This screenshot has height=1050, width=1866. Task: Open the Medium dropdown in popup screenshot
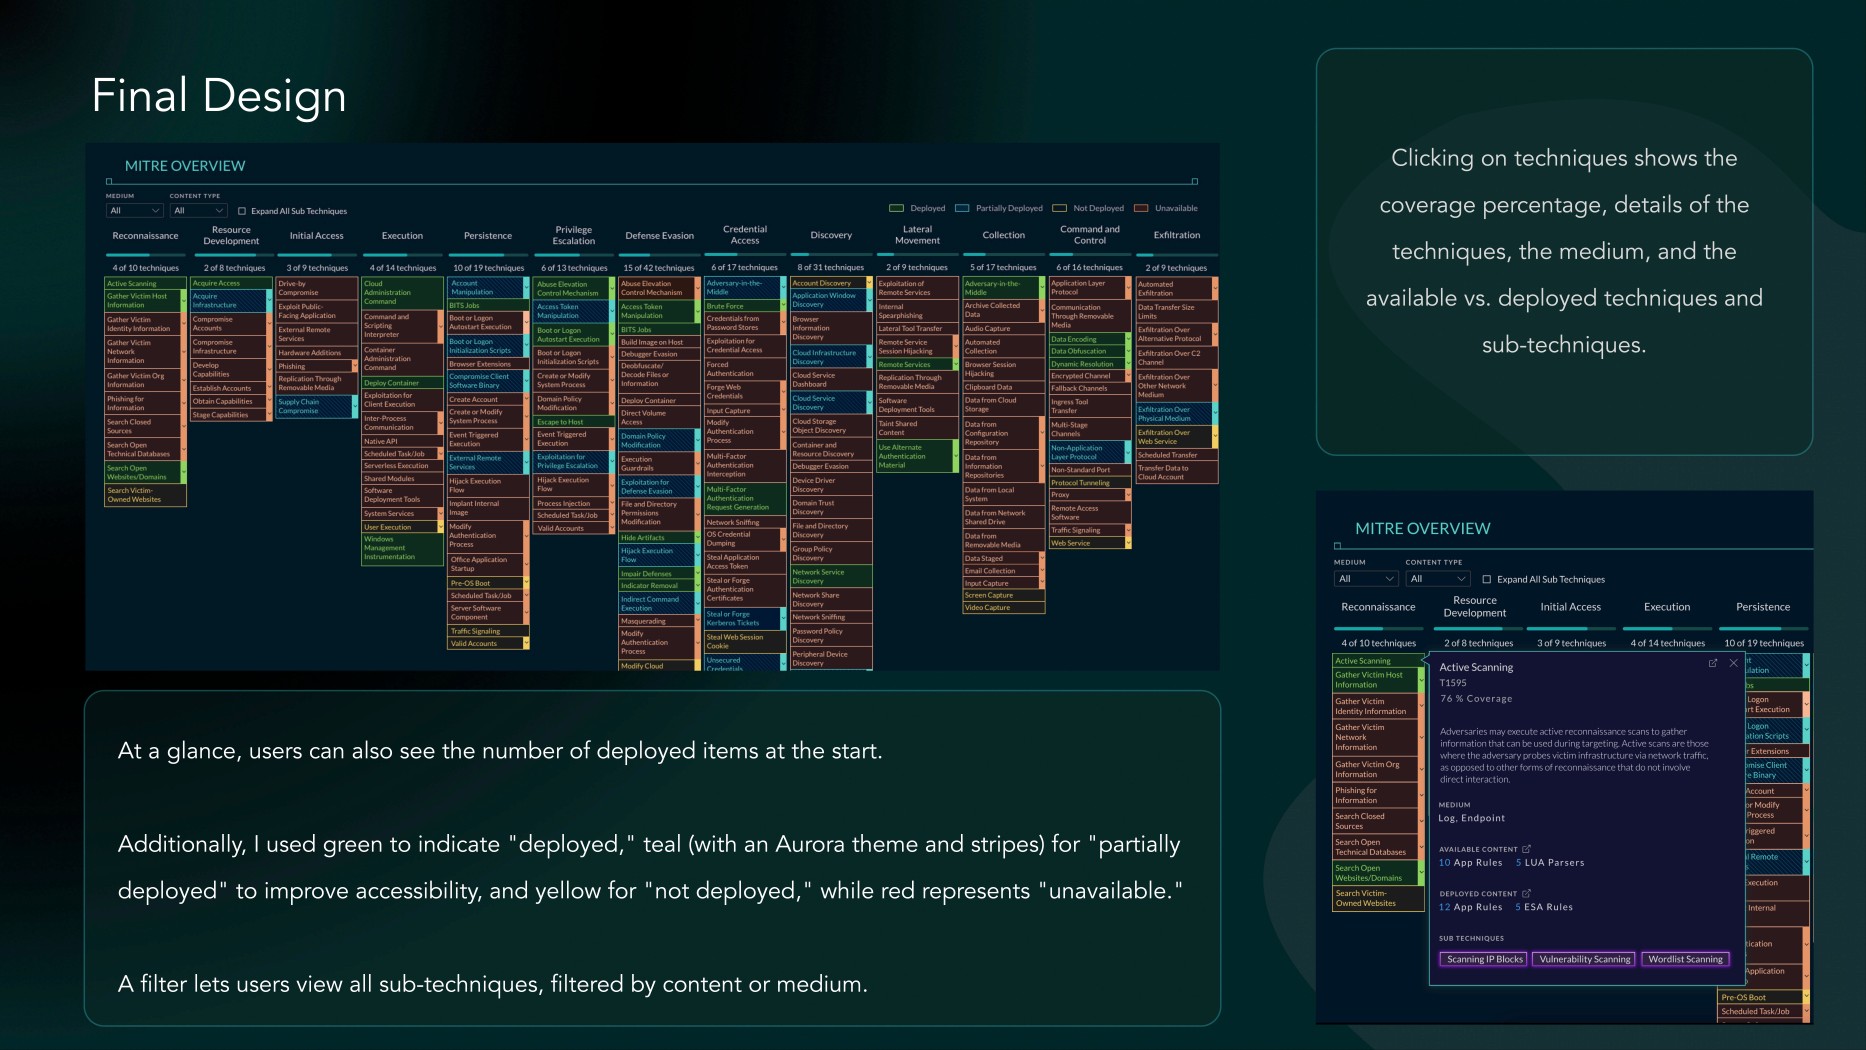click(x=1365, y=579)
